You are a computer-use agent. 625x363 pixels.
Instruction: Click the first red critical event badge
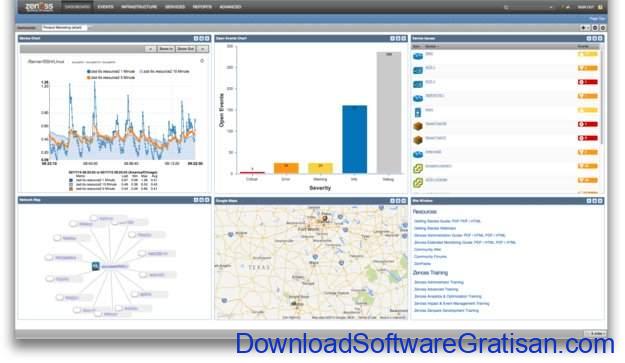(x=588, y=82)
